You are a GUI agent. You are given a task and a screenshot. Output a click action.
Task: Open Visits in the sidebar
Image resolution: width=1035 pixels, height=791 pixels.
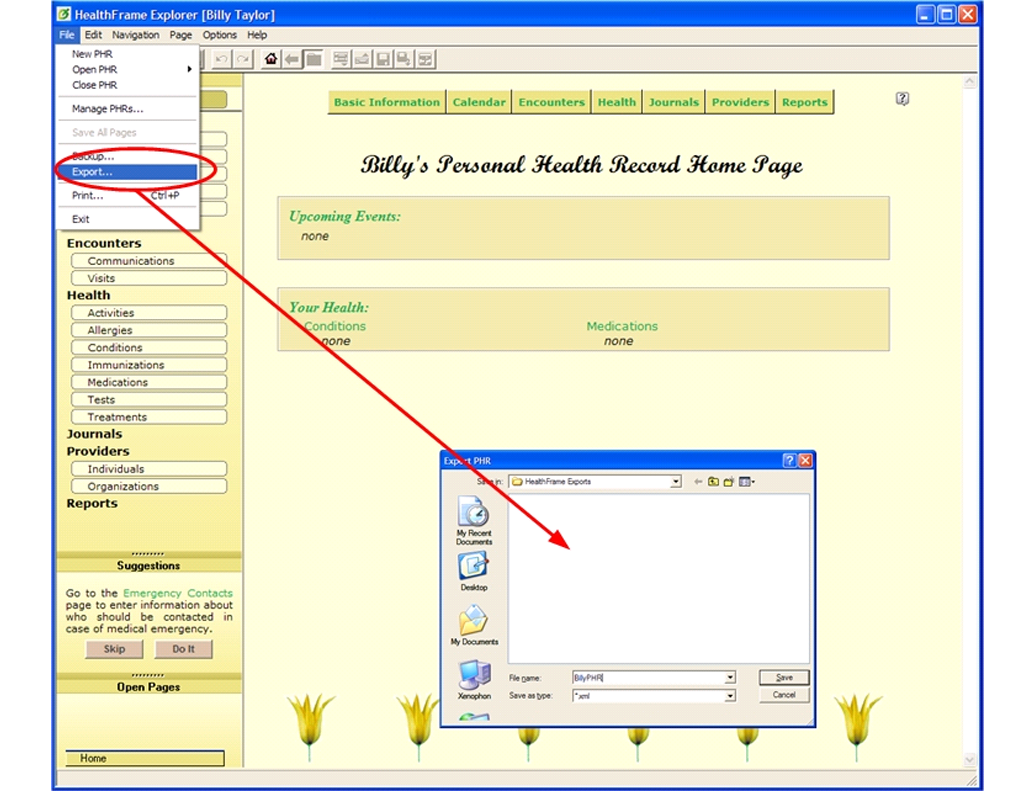click(x=149, y=278)
